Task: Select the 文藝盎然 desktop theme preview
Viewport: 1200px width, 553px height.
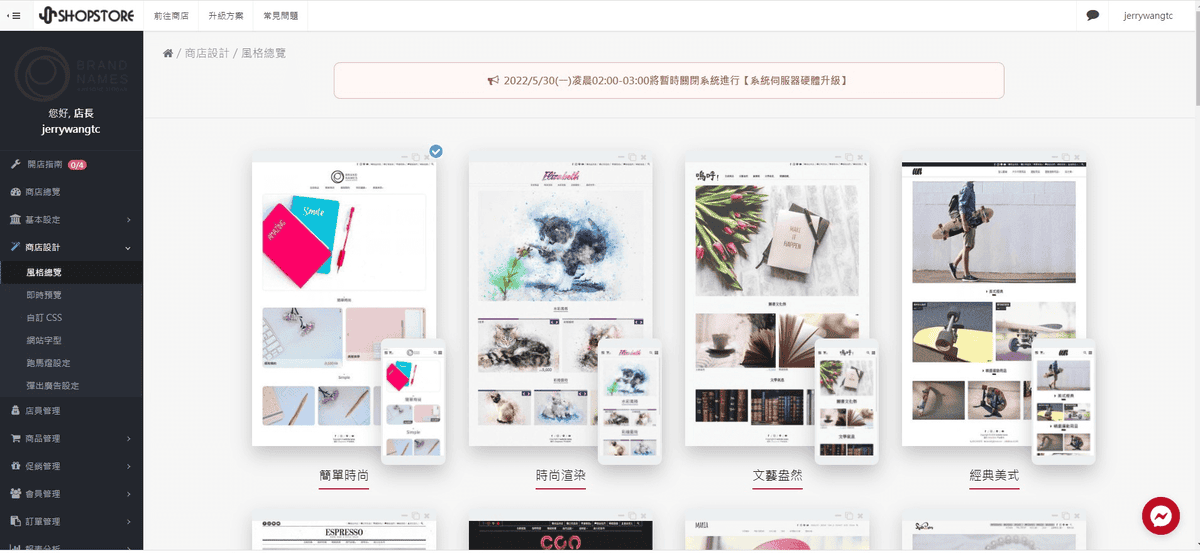Action: tap(777, 300)
